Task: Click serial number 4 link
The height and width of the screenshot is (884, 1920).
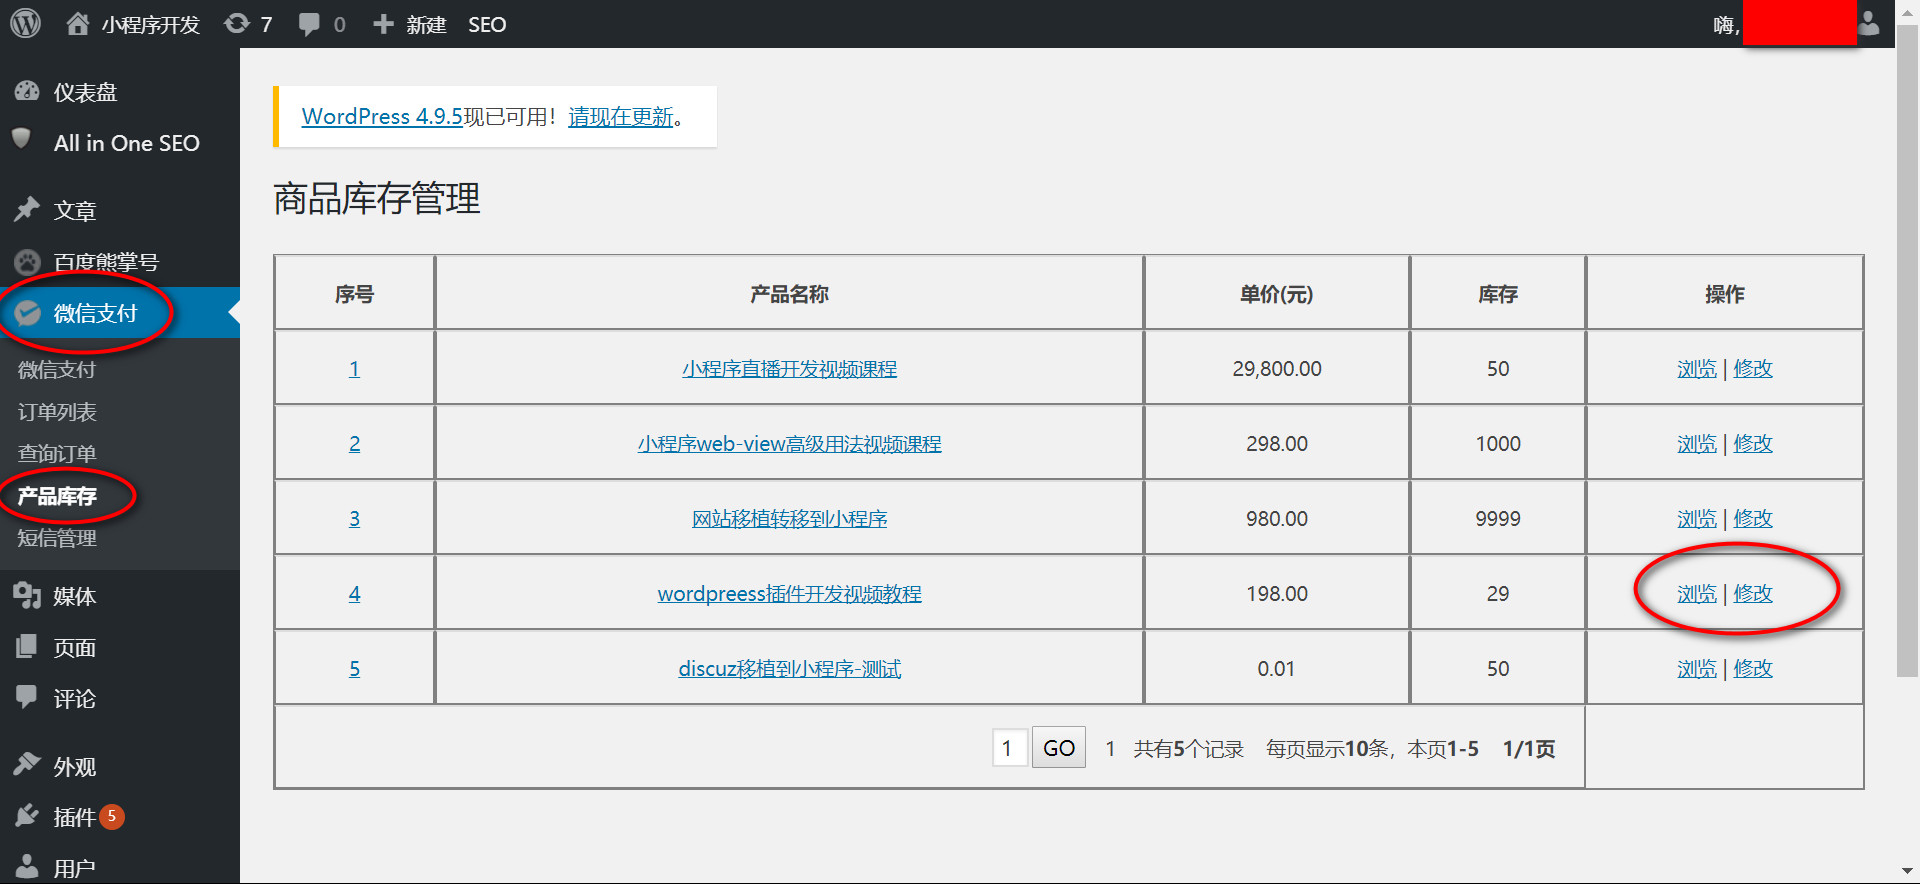Action: (354, 594)
